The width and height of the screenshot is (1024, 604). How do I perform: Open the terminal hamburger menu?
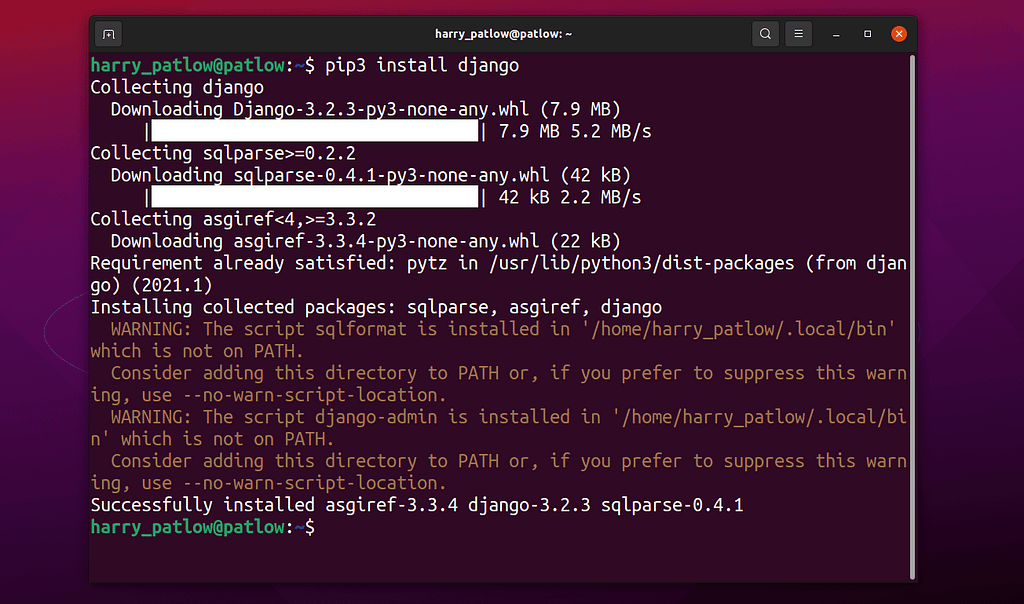click(x=798, y=34)
